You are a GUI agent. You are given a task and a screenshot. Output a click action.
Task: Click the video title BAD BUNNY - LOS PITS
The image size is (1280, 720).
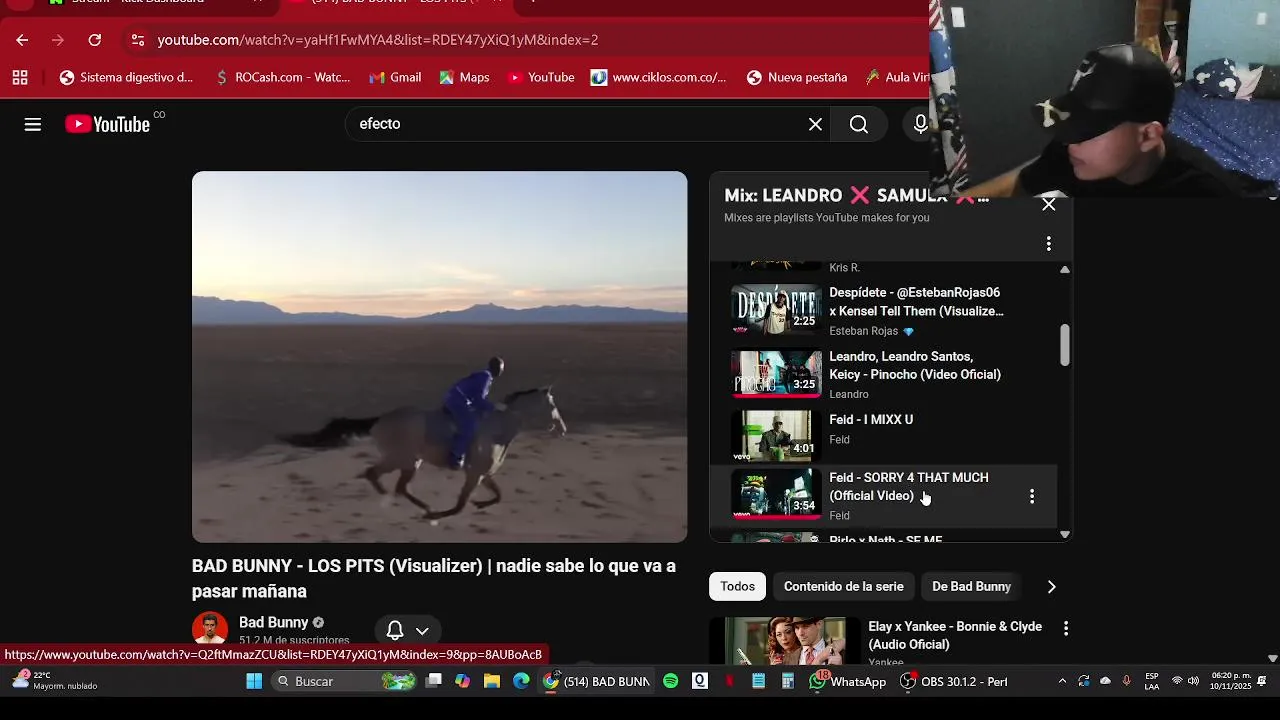(434, 578)
